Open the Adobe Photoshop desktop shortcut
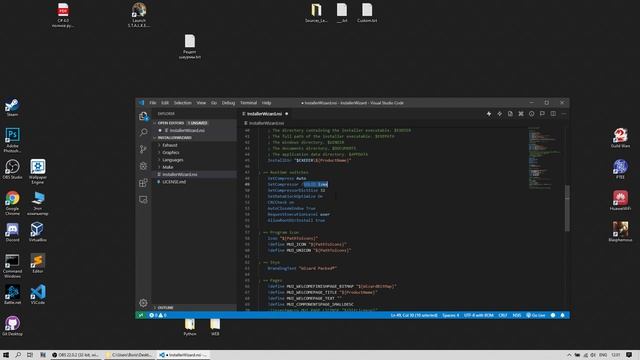Screen dimensions: 640x360 click(x=12, y=140)
